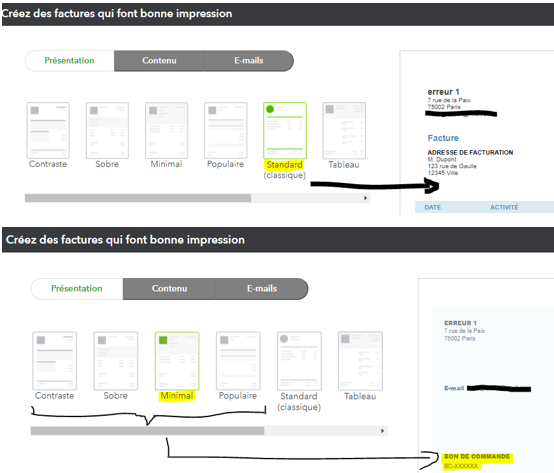Switch to the E-mails tab in the top panel

point(249,61)
